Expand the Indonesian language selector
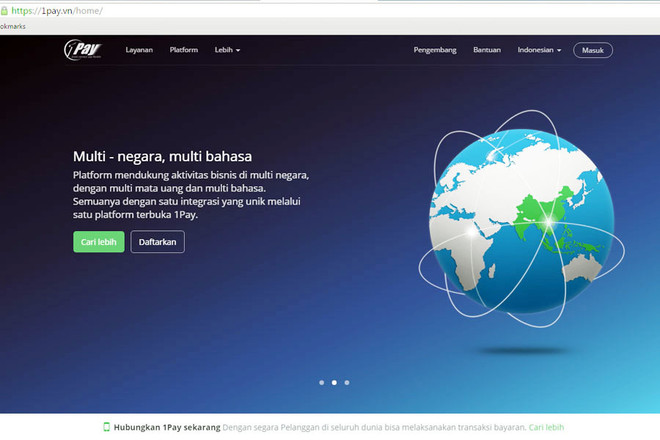The image size is (660, 440). tap(539, 50)
